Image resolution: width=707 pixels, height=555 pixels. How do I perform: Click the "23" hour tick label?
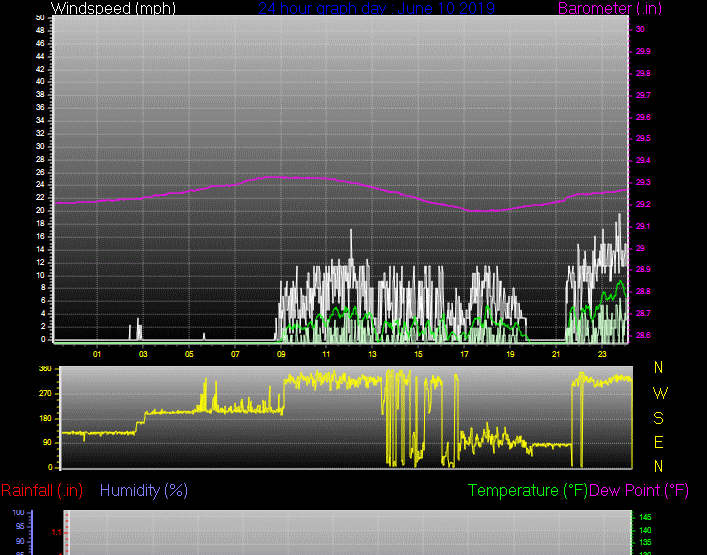pyautogui.click(x=602, y=354)
